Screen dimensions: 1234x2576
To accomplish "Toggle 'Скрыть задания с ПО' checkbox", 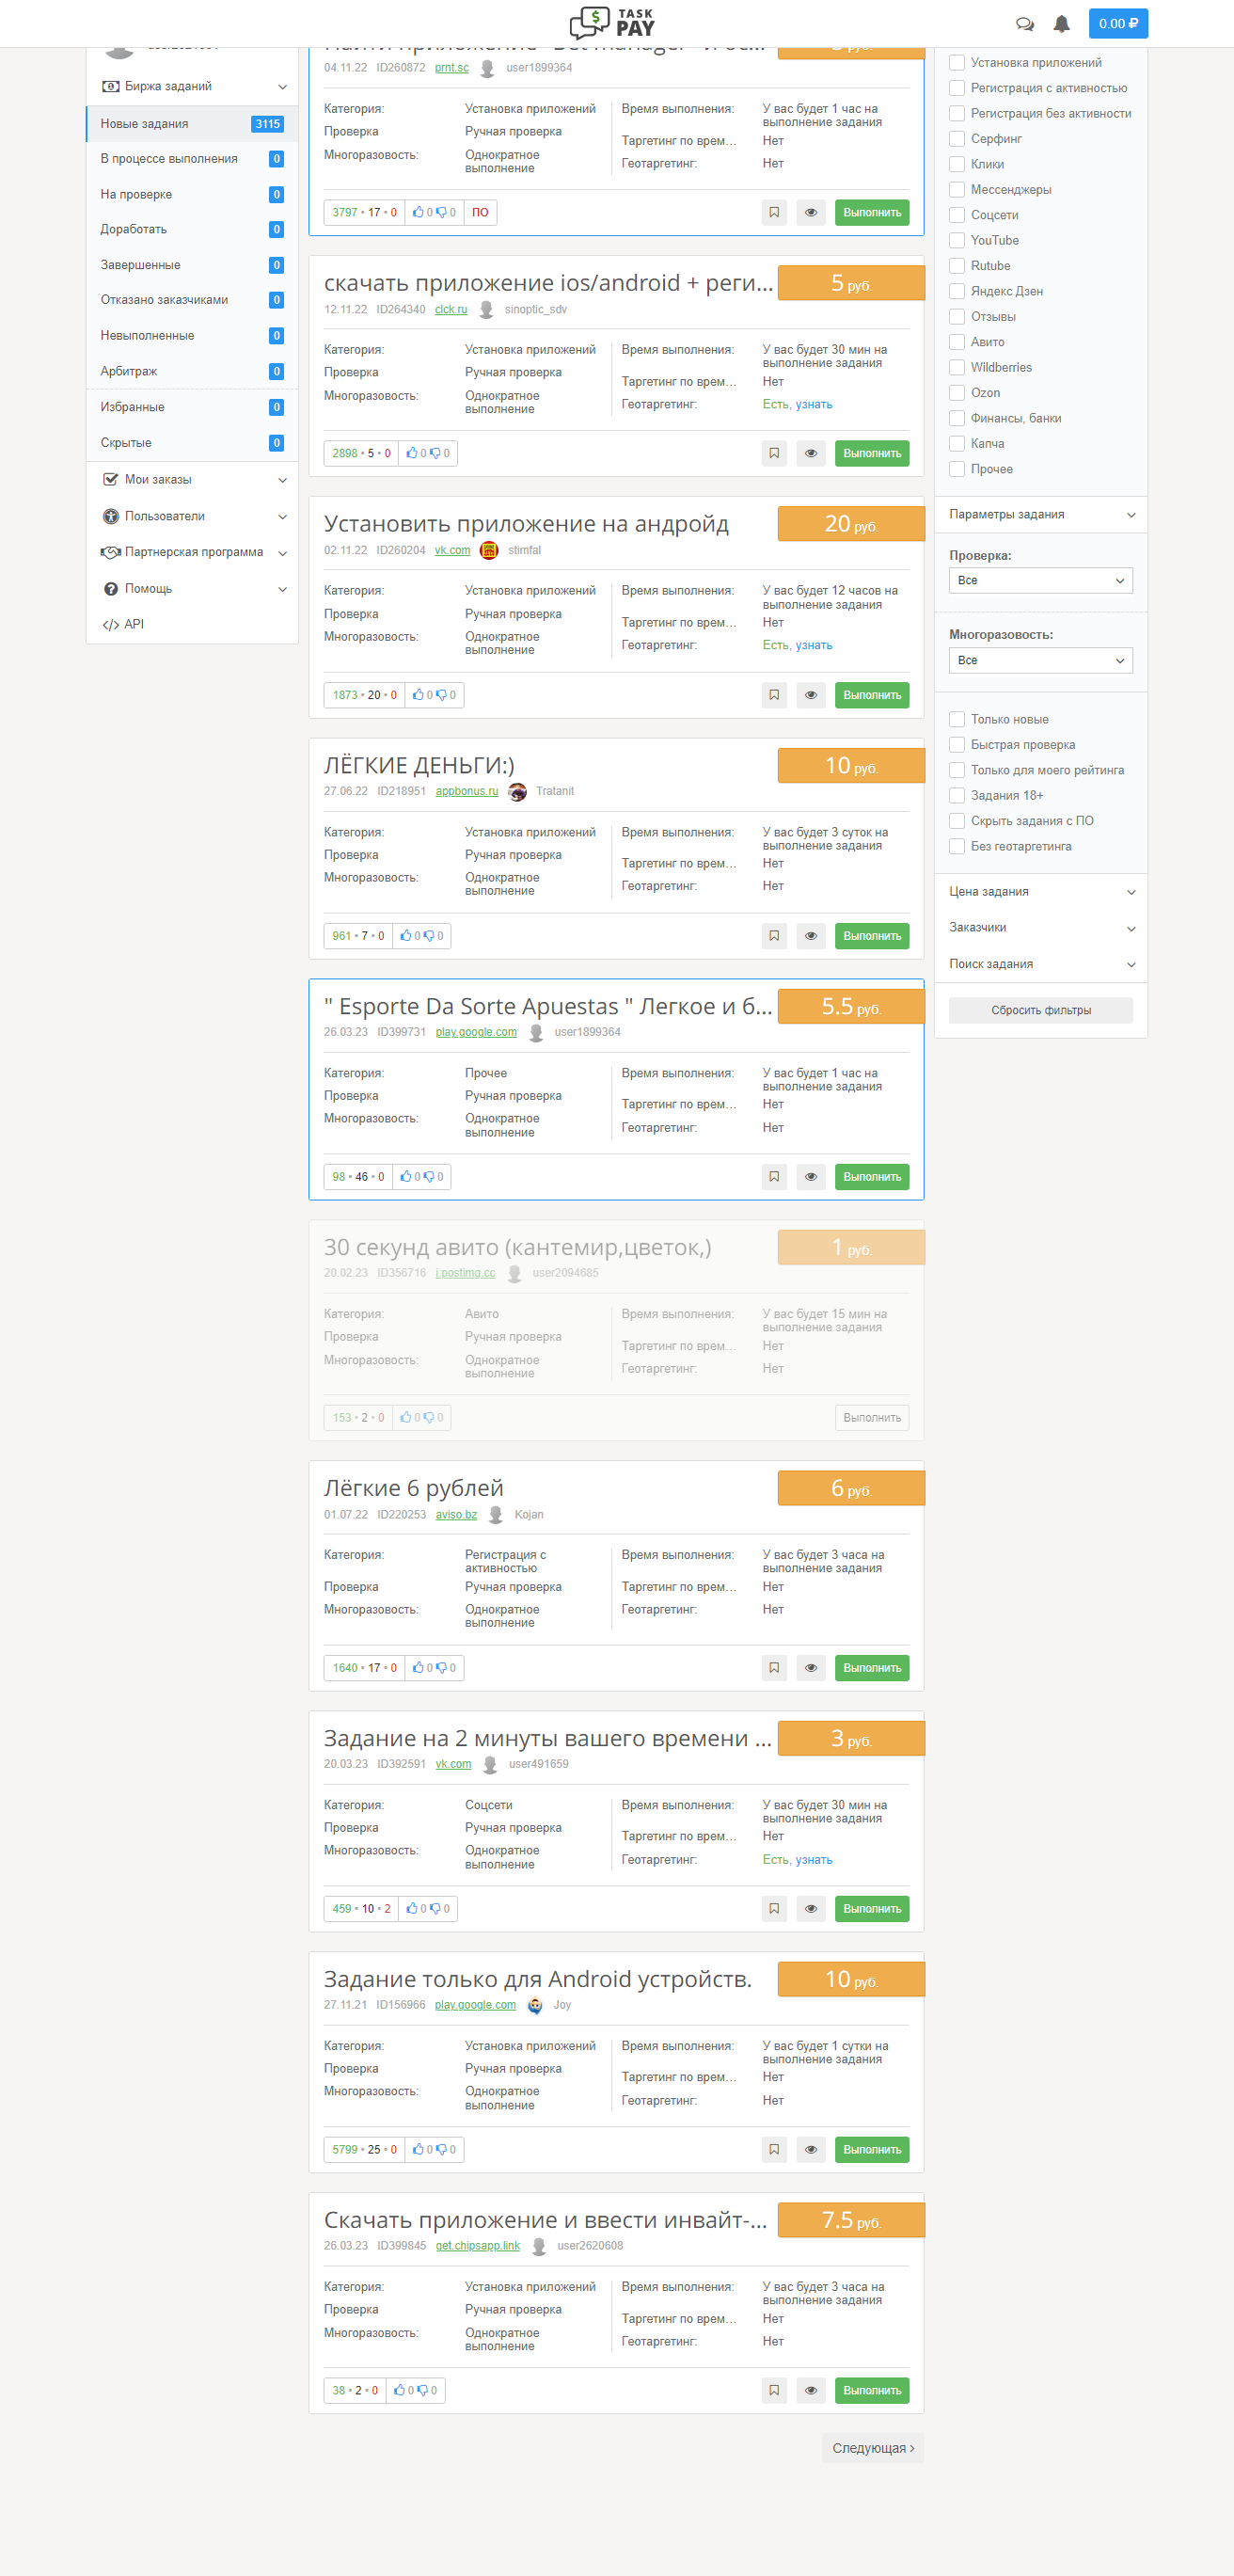I will tap(957, 821).
